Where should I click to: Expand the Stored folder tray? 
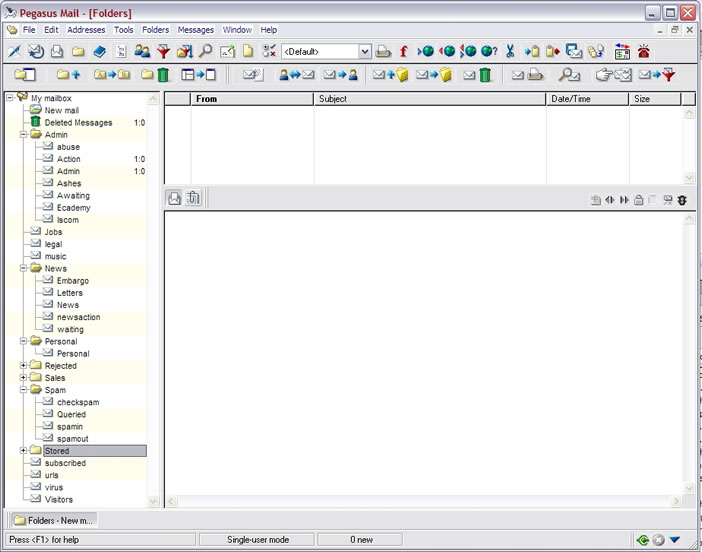point(23,451)
